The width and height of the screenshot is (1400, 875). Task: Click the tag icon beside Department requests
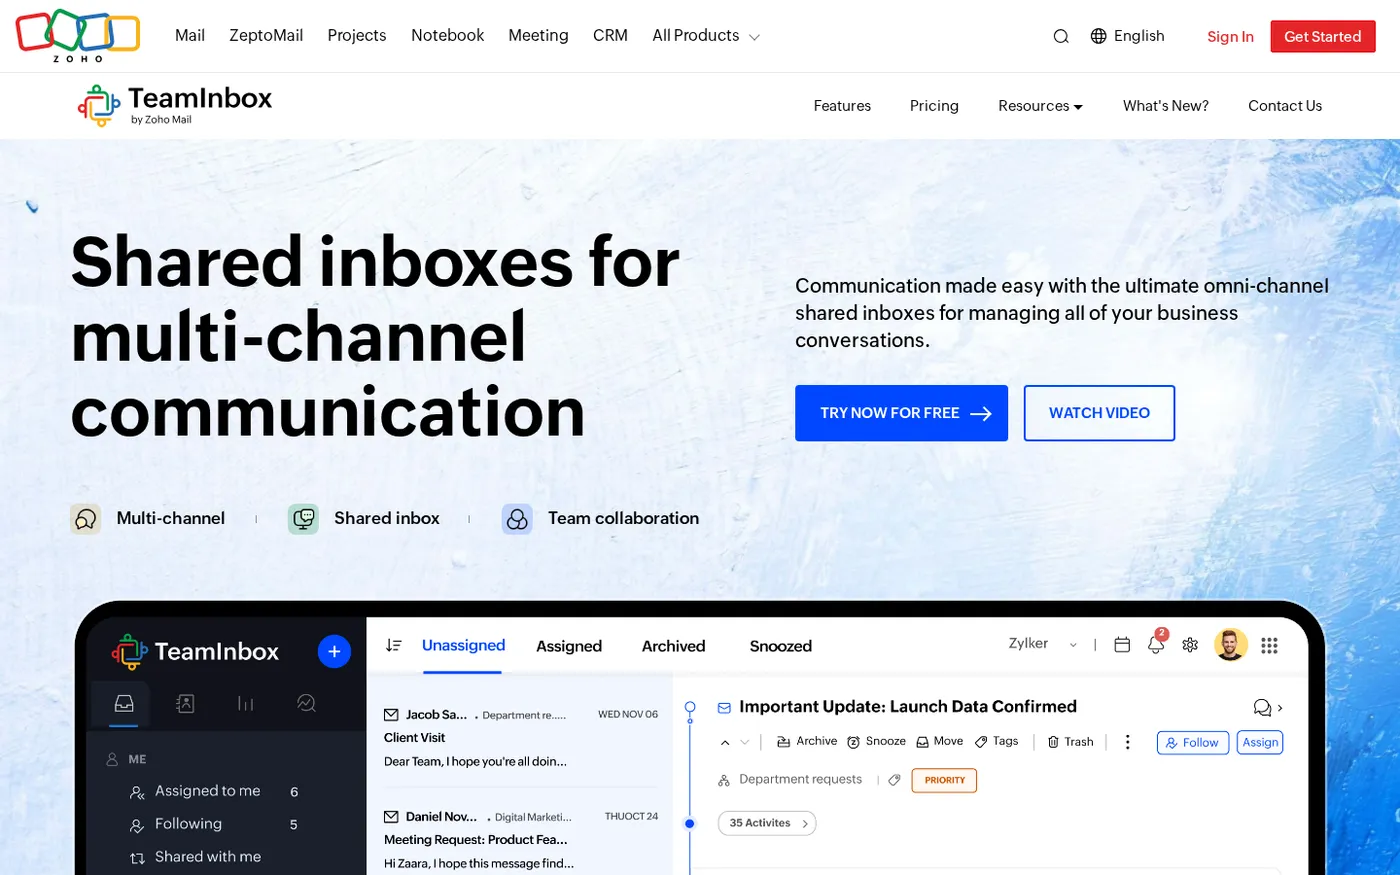pos(894,780)
